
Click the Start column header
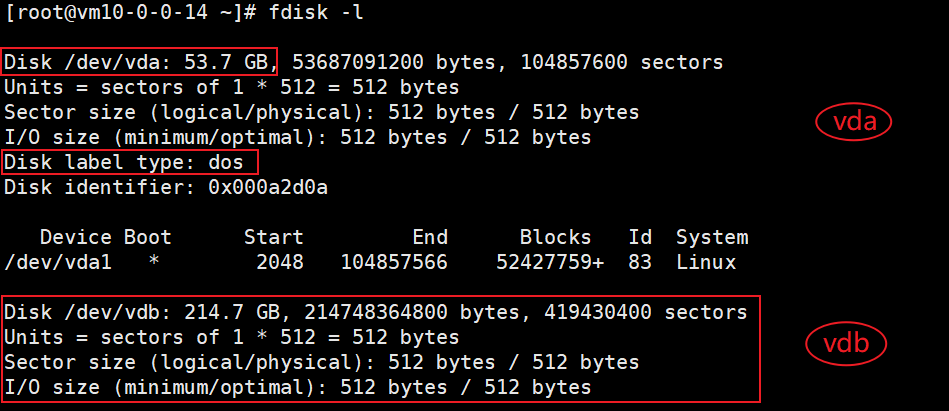tap(273, 237)
